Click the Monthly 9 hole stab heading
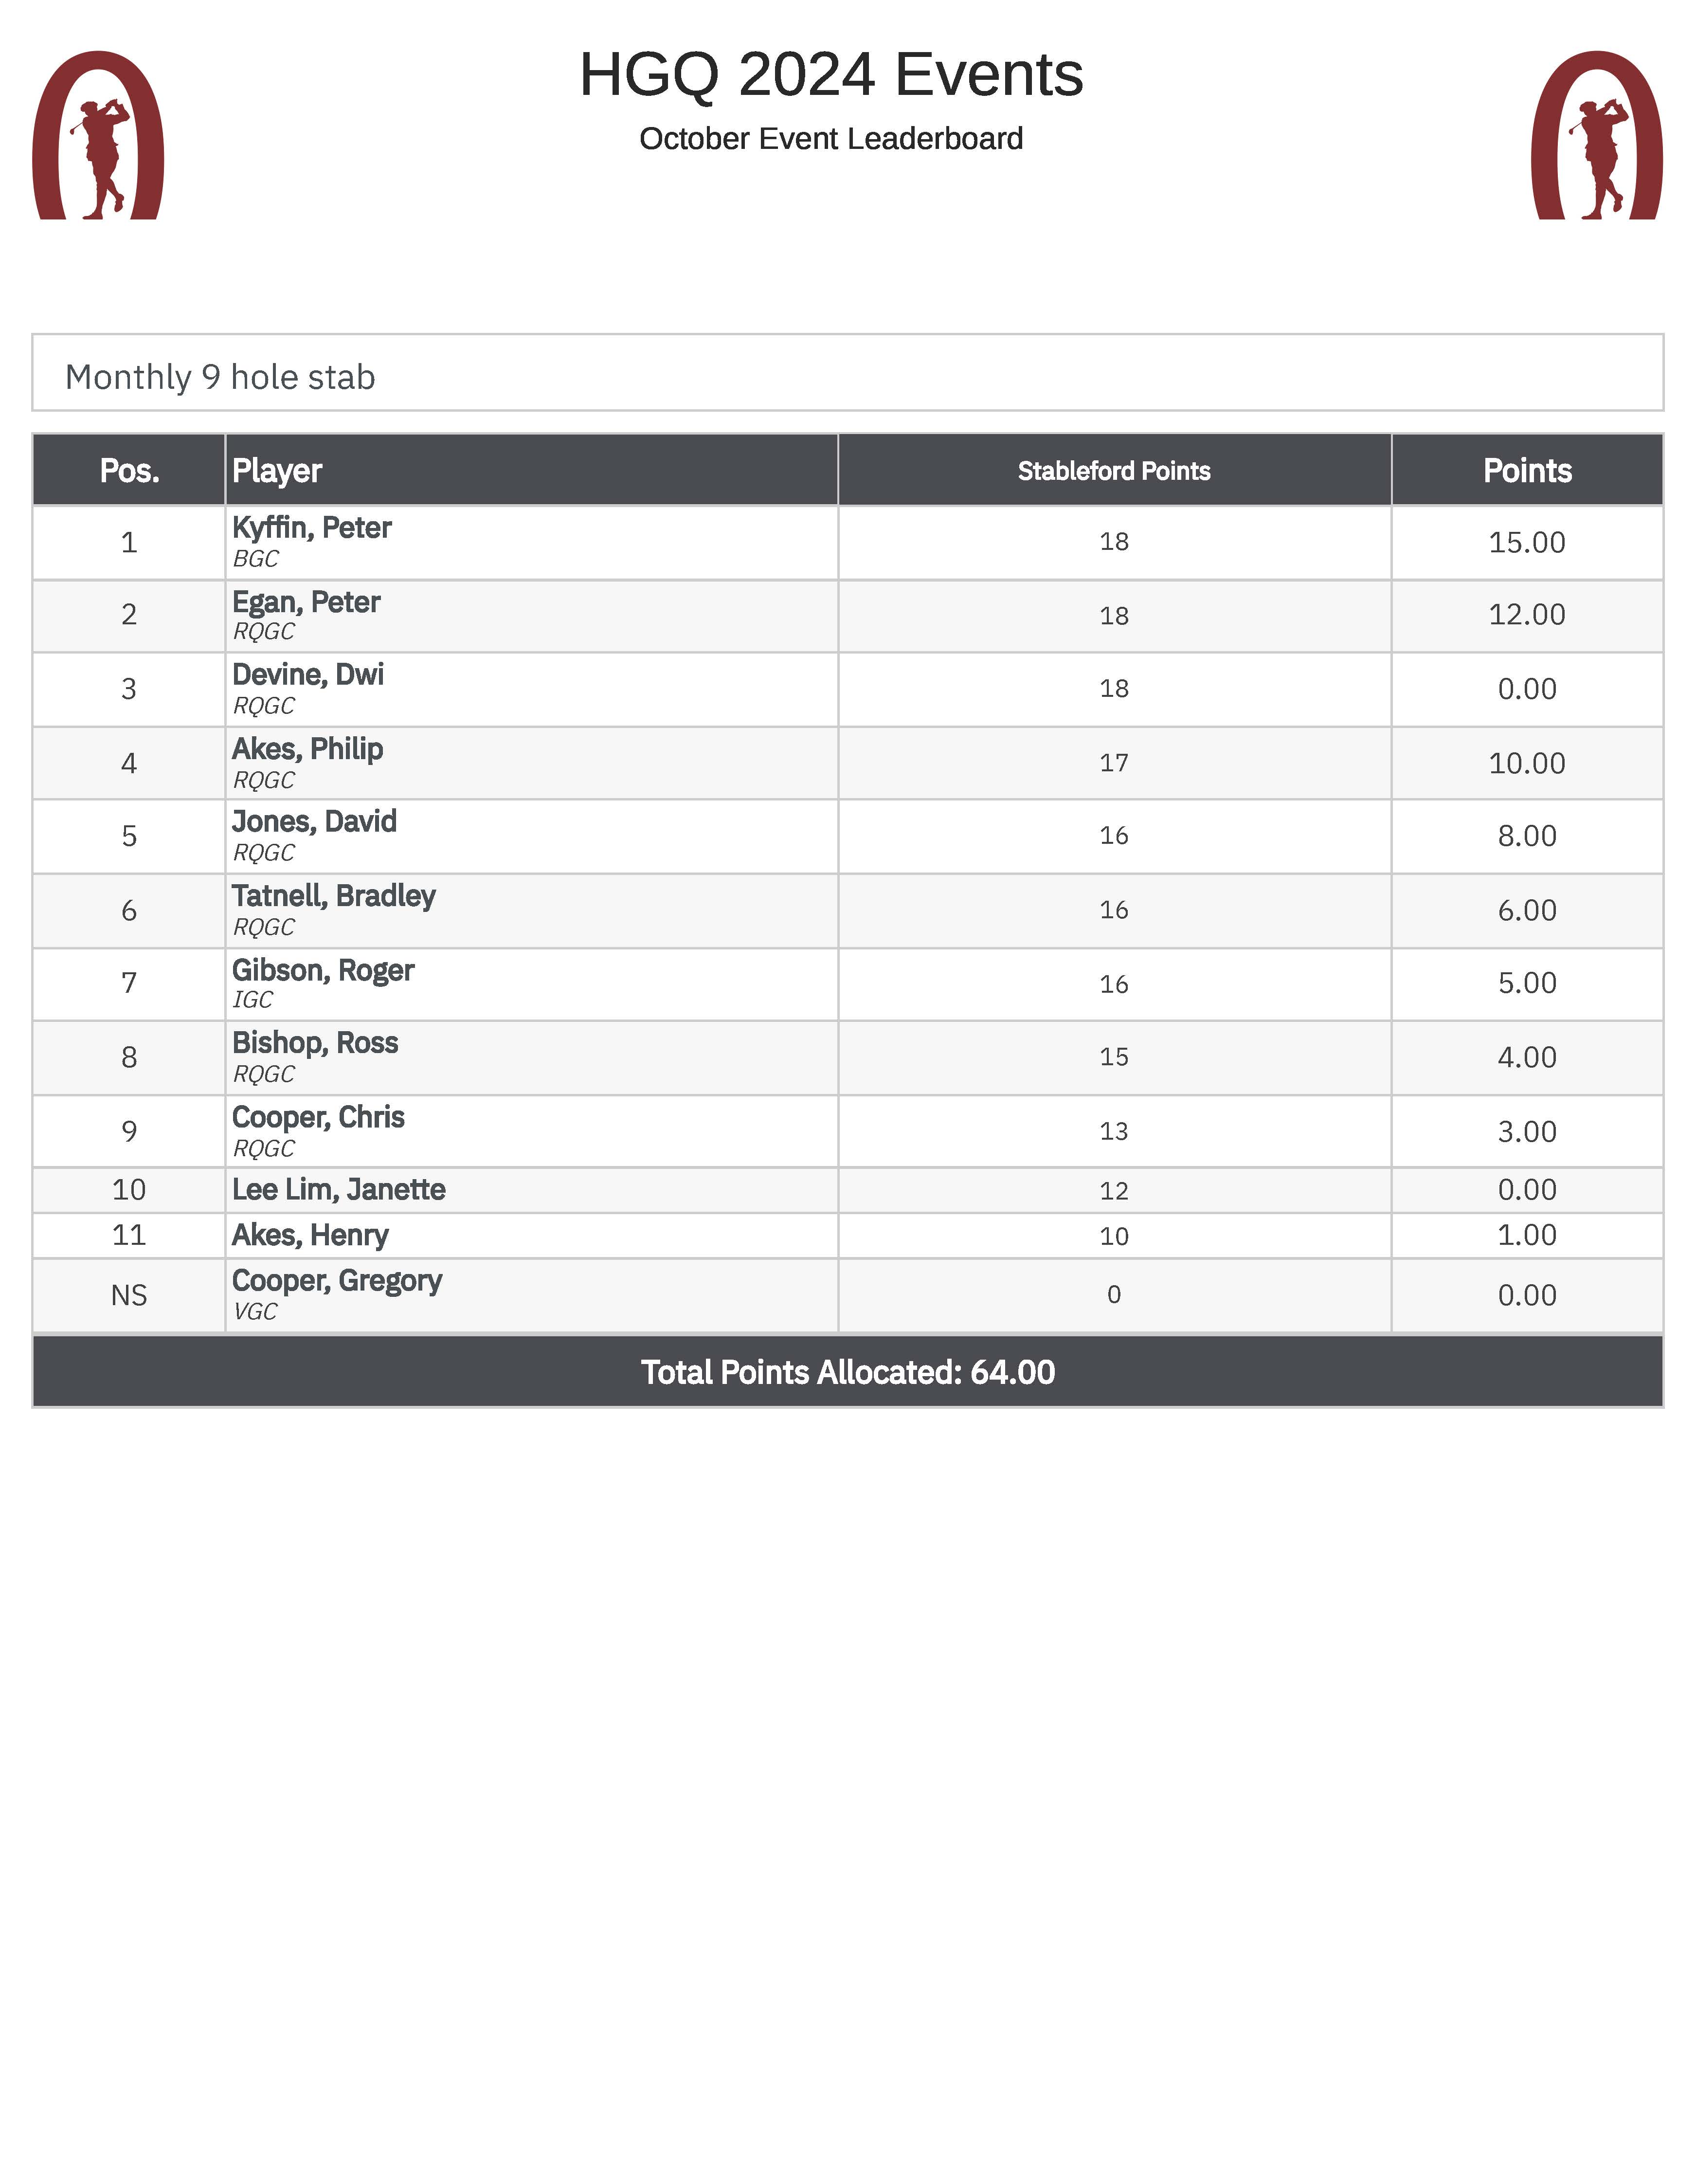1696x2184 pixels. (x=220, y=377)
